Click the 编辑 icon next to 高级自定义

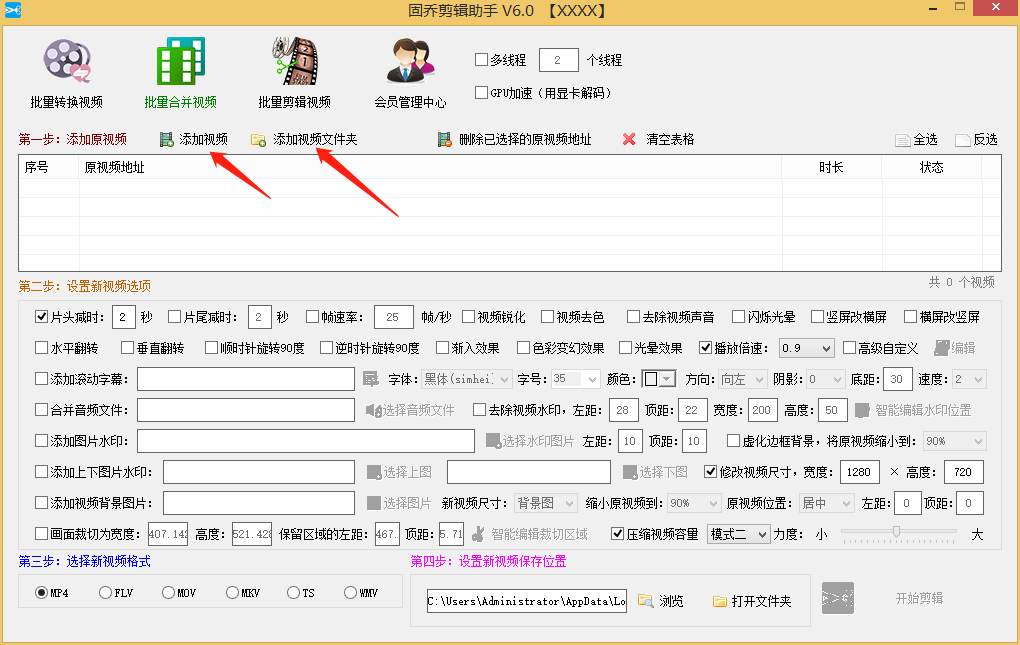[x=941, y=348]
